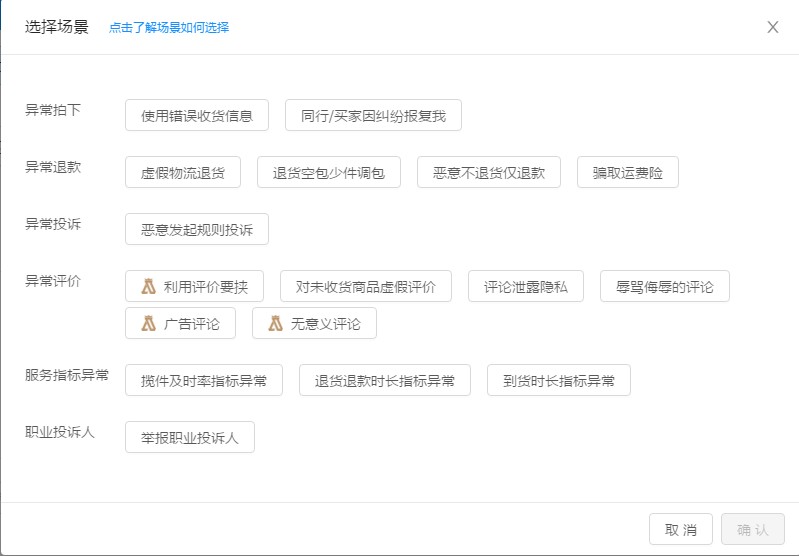Select 使用错误收货信息 scenario
The height and width of the screenshot is (556, 799).
pos(197,115)
